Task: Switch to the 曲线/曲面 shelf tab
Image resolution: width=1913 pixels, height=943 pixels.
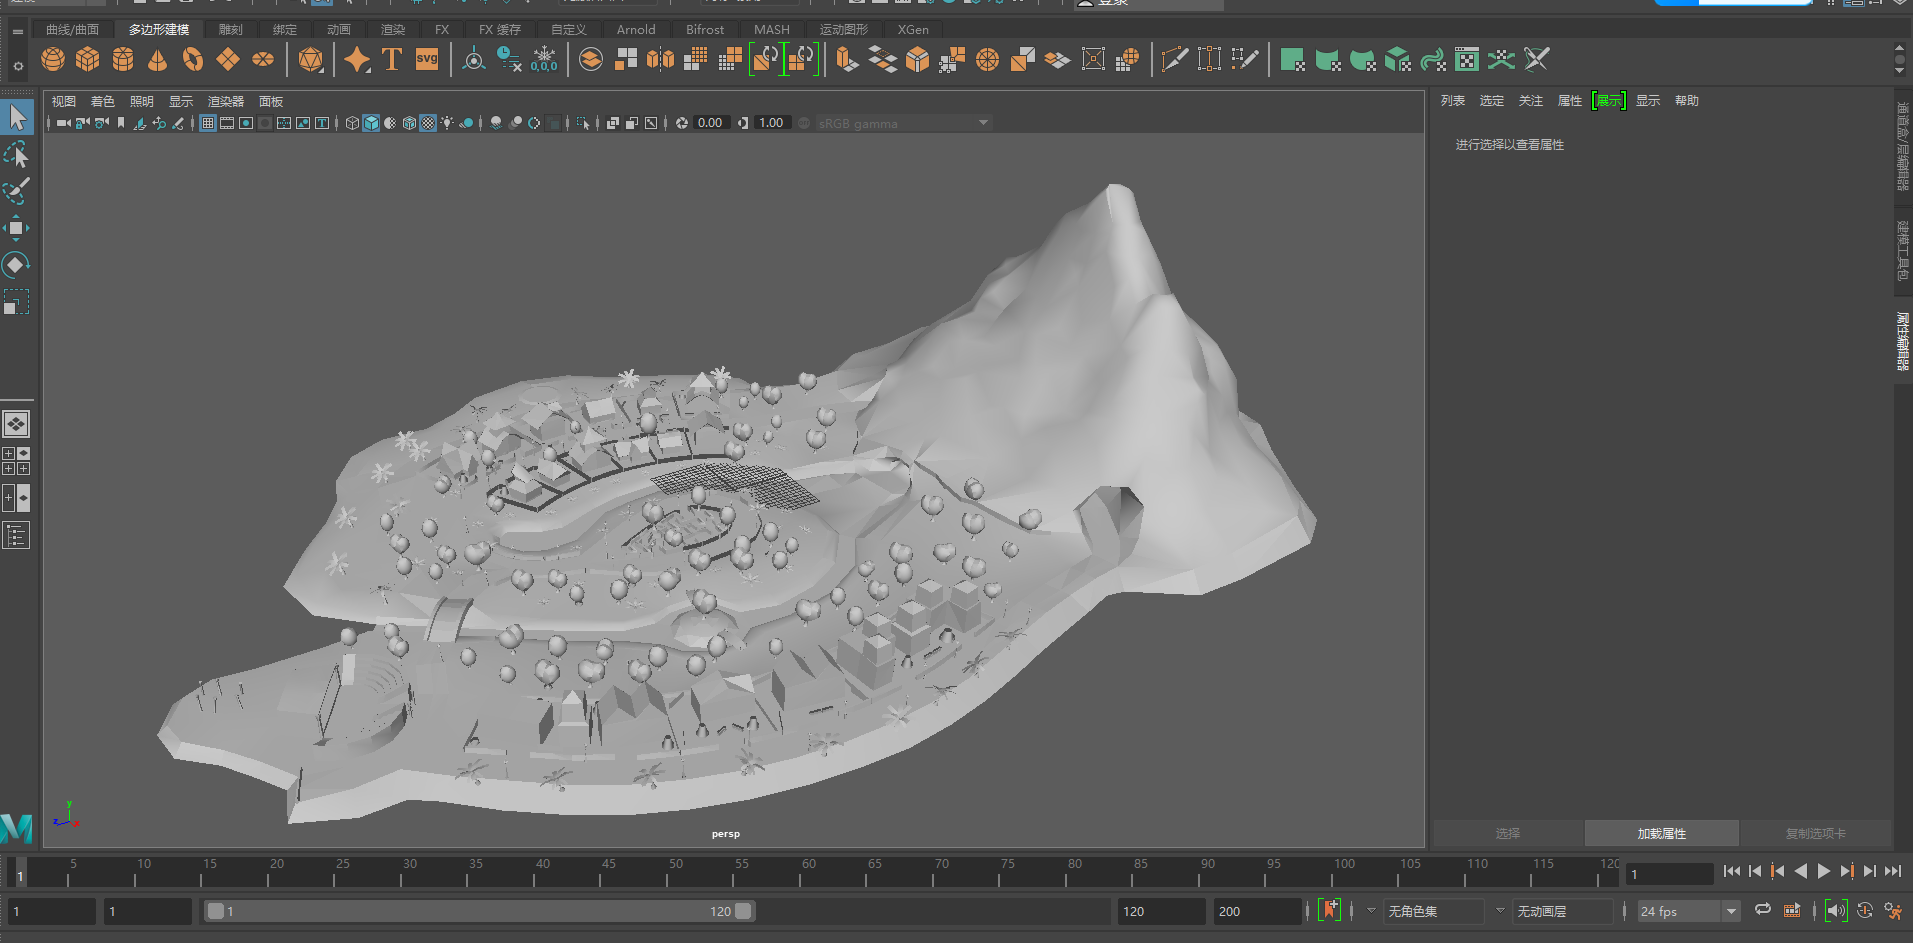Action: (x=73, y=30)
